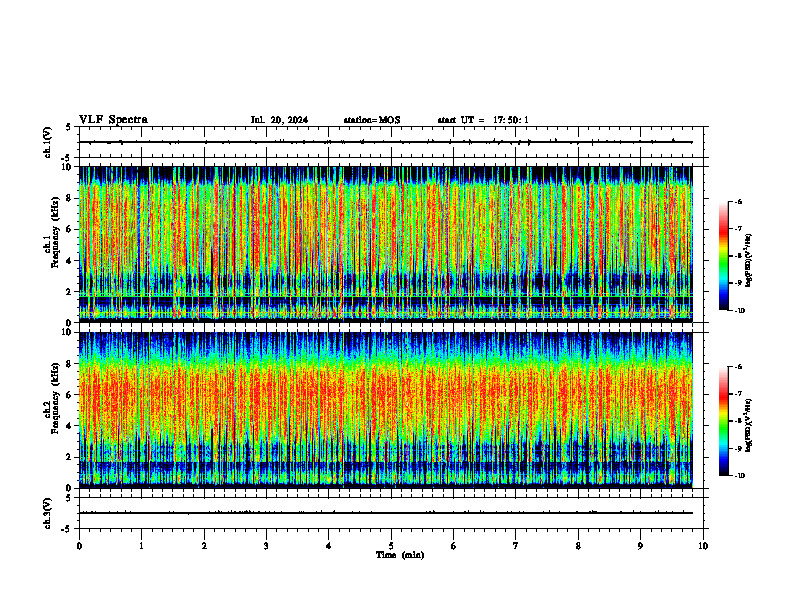Click the "Time (min)" axis label
This screenshot has width=792, height=612.
[400, 555]
